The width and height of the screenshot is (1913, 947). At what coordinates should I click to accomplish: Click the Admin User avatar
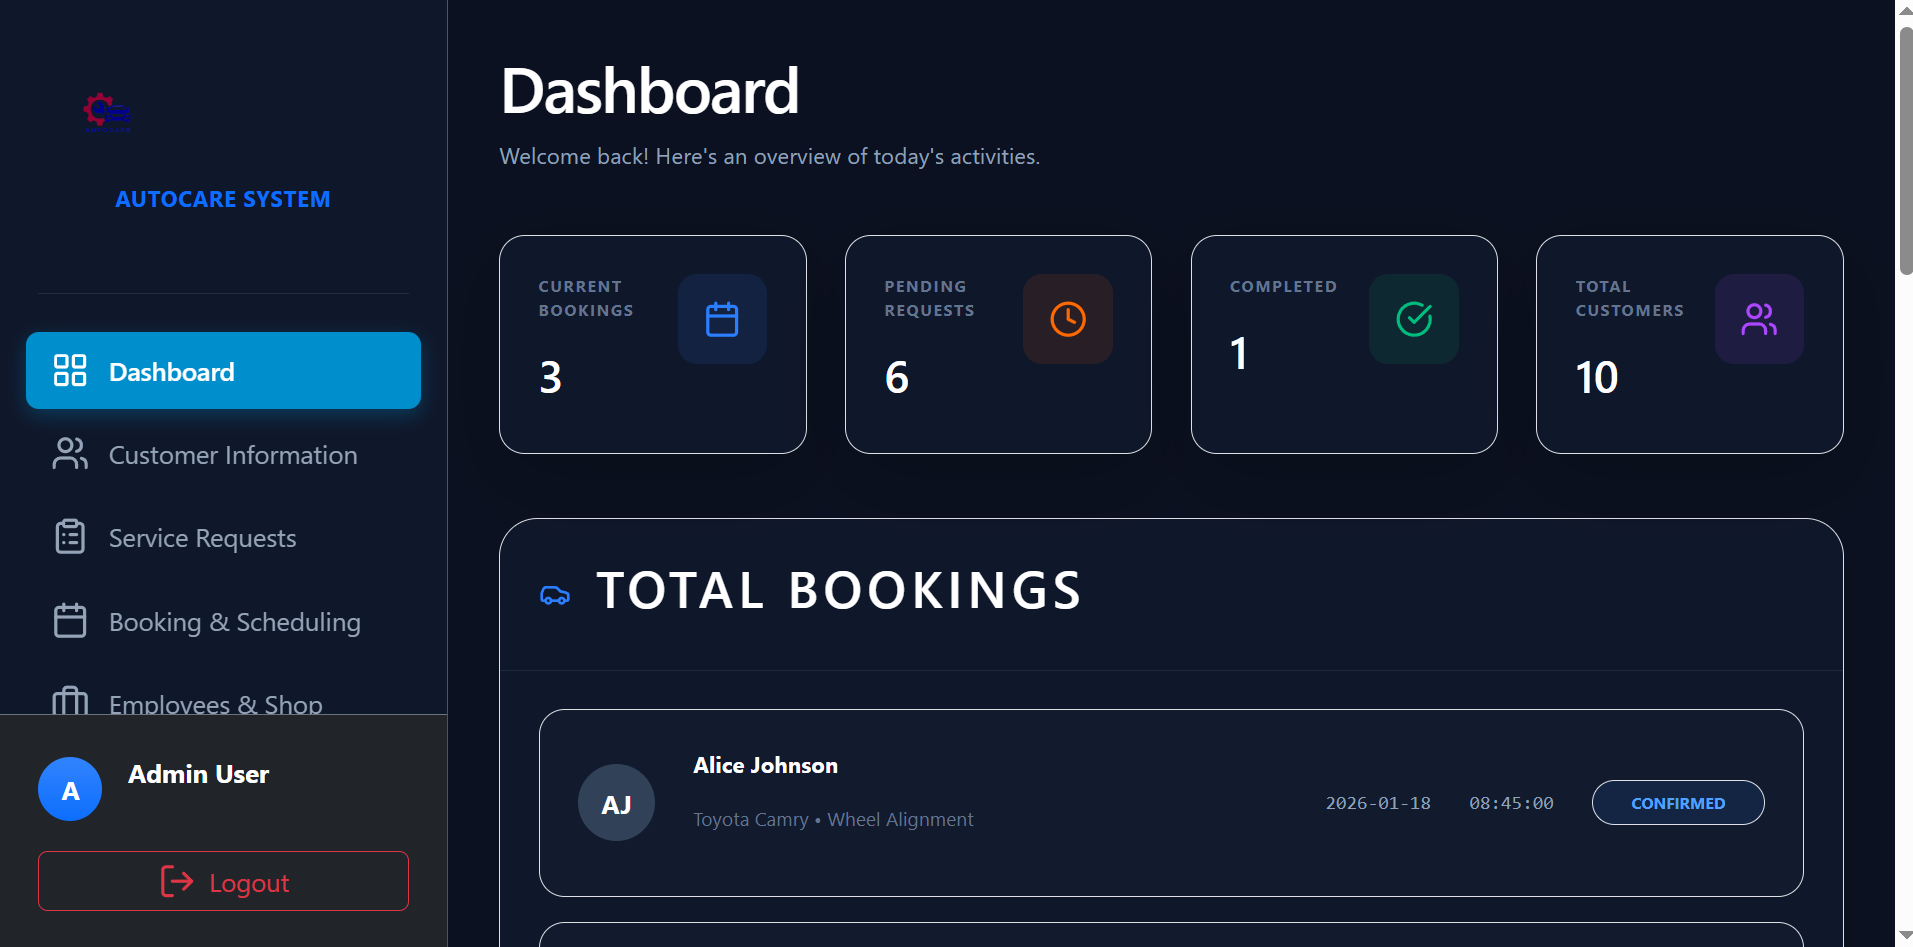click(x=70, y=789)
